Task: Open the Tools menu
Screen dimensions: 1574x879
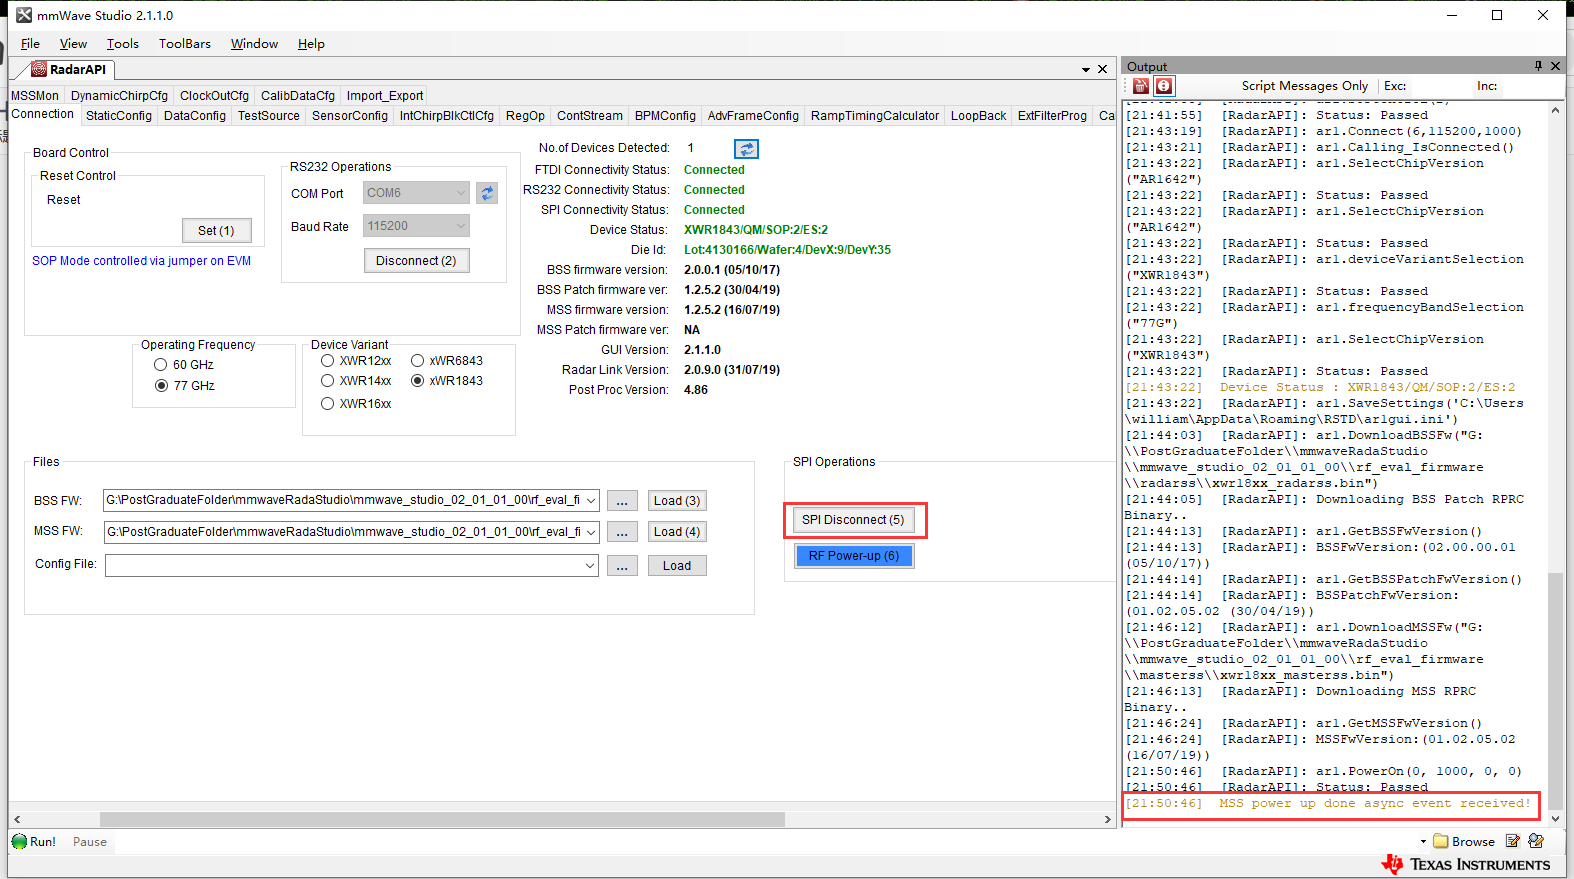Action: 123,43
